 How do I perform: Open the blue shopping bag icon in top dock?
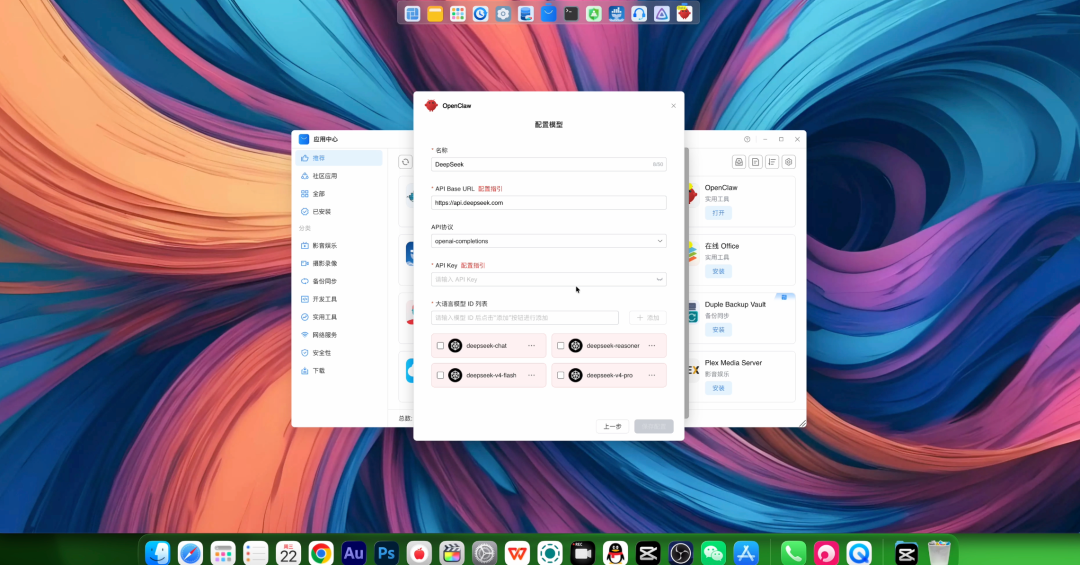click(548, 13)
